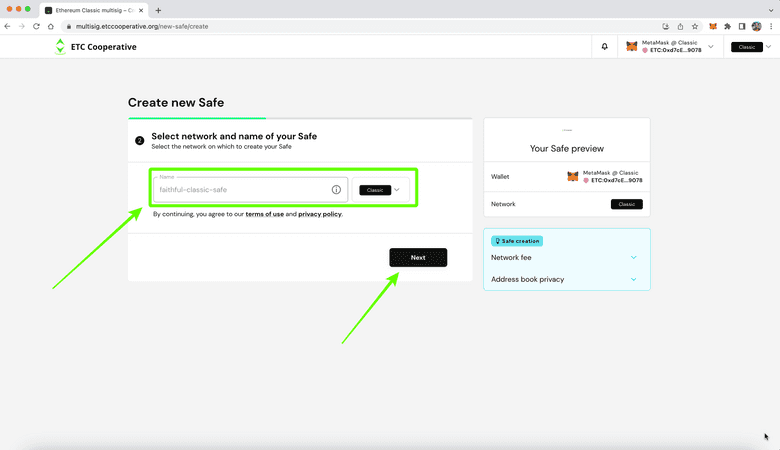Click the ETC Cooperative logo

pyautogui.click(x=96, y=47)
